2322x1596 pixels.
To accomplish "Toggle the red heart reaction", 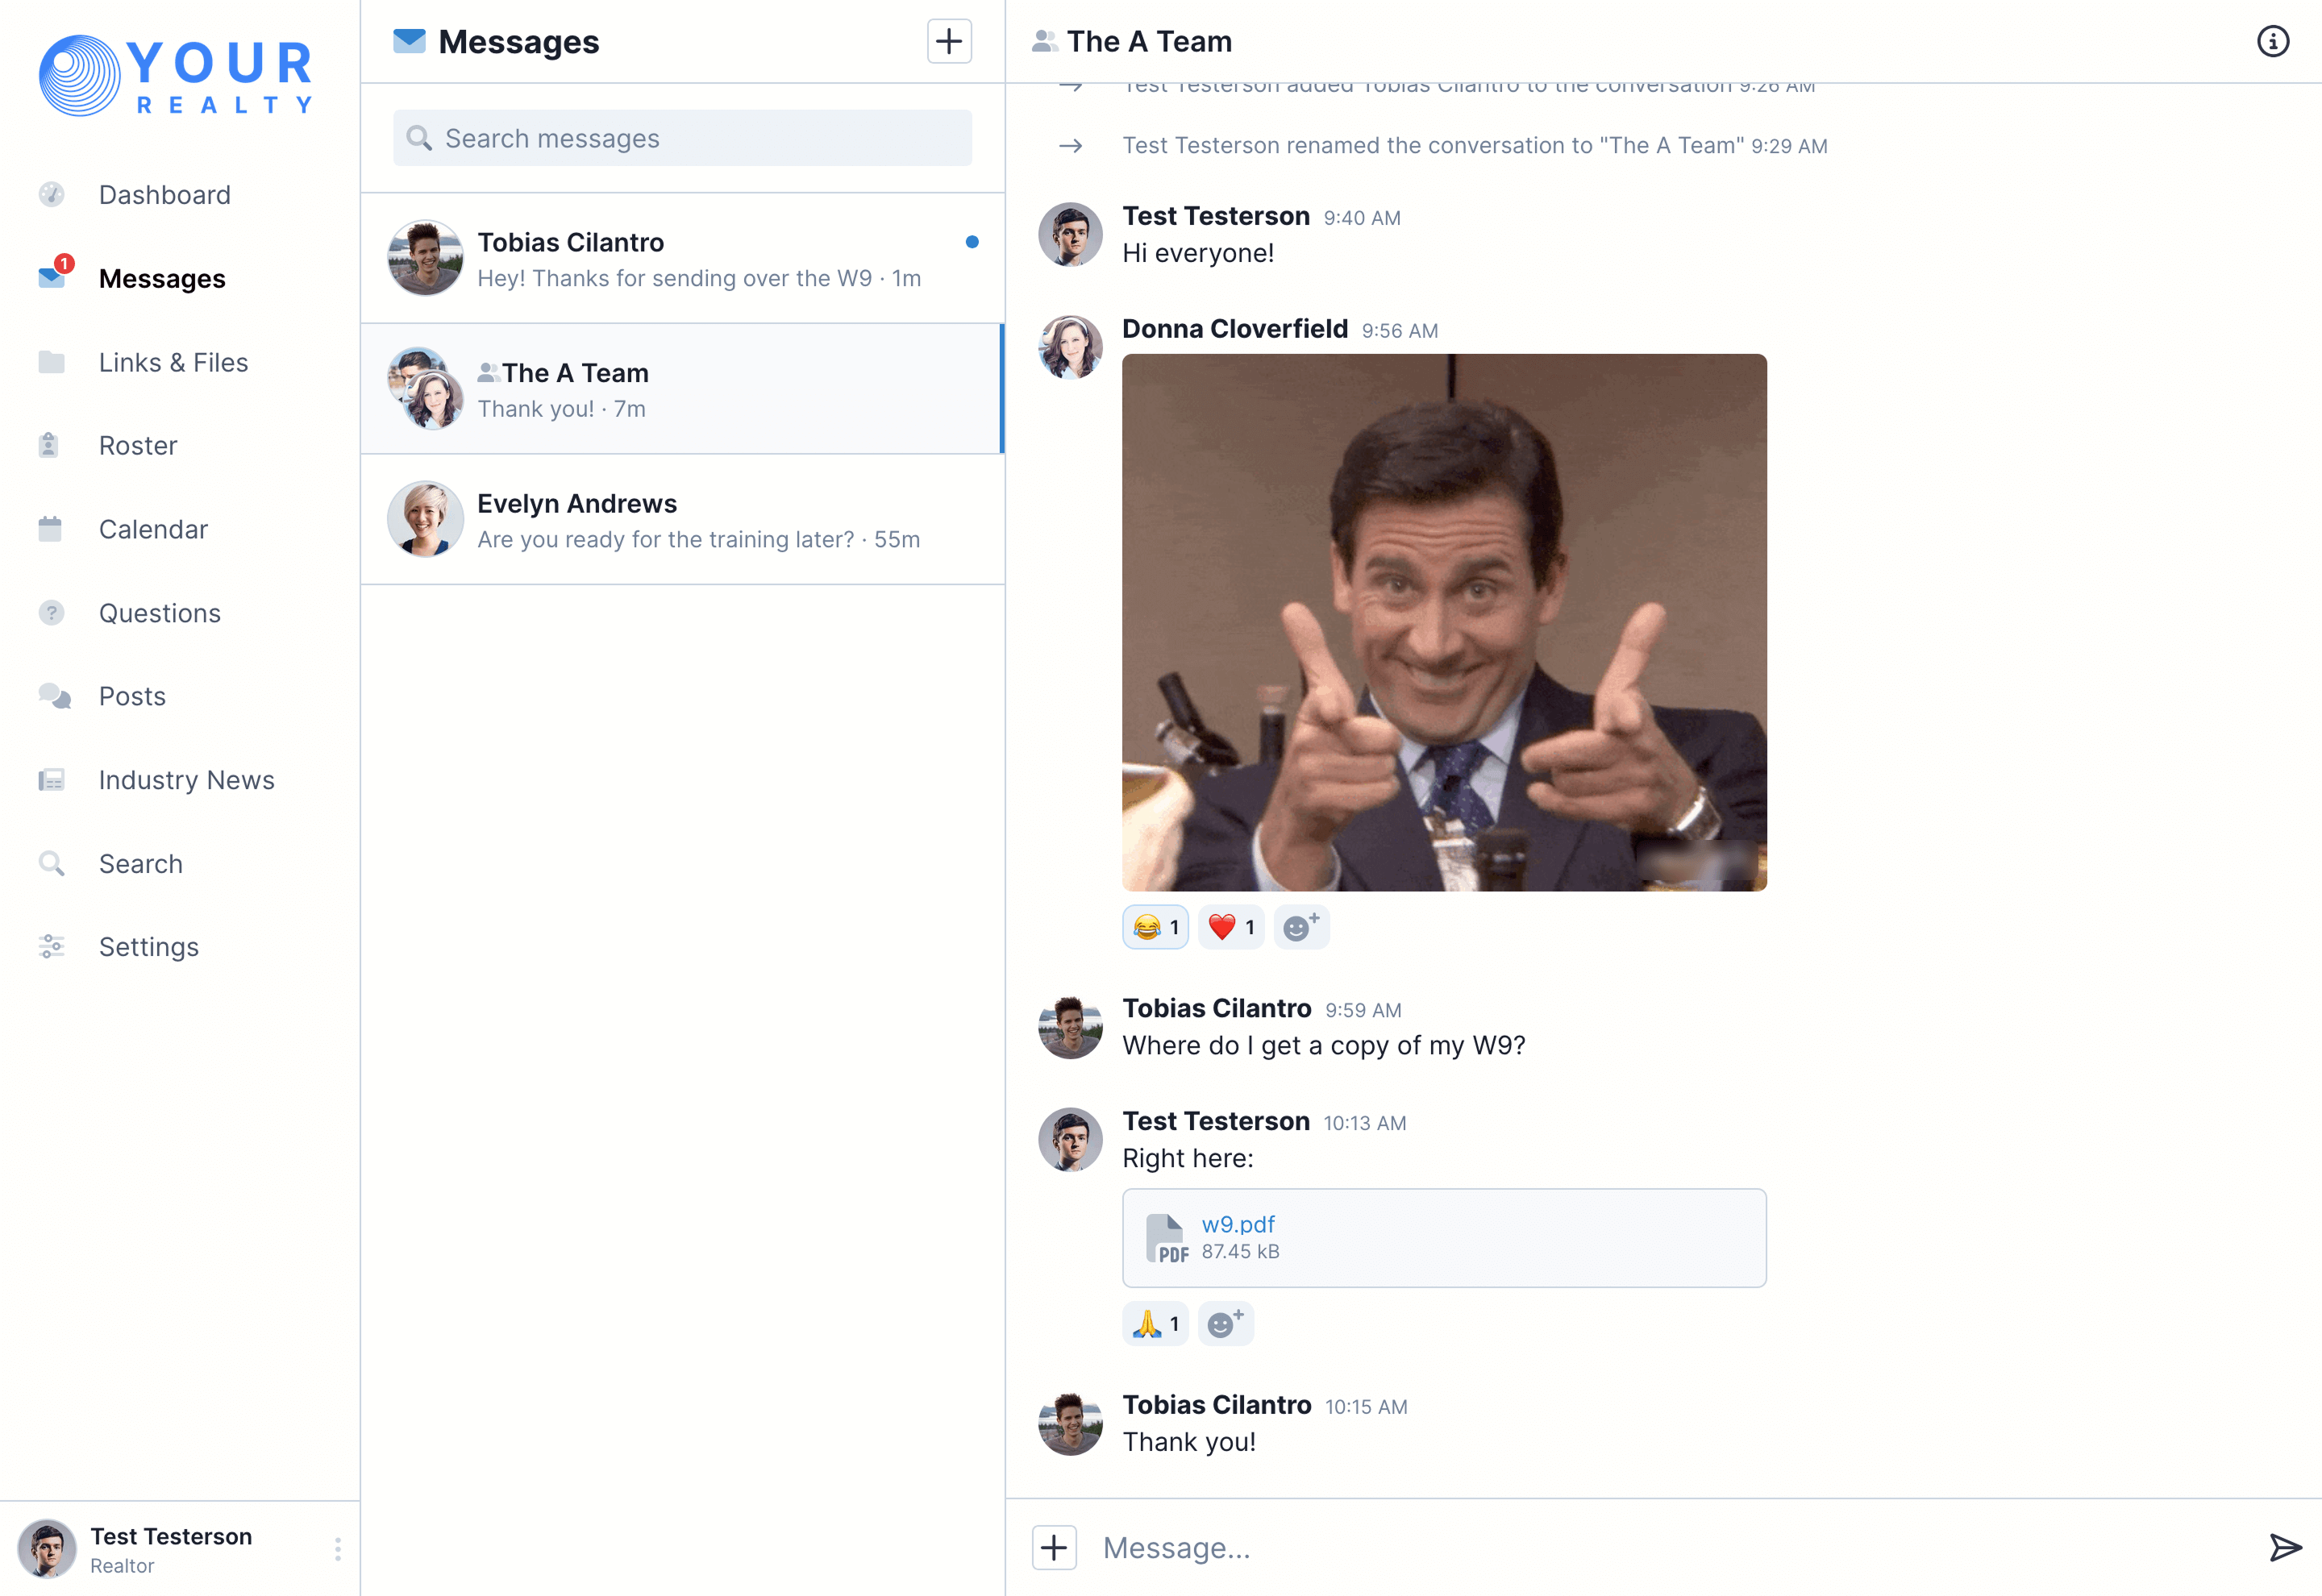I will tap(1231, 927).
